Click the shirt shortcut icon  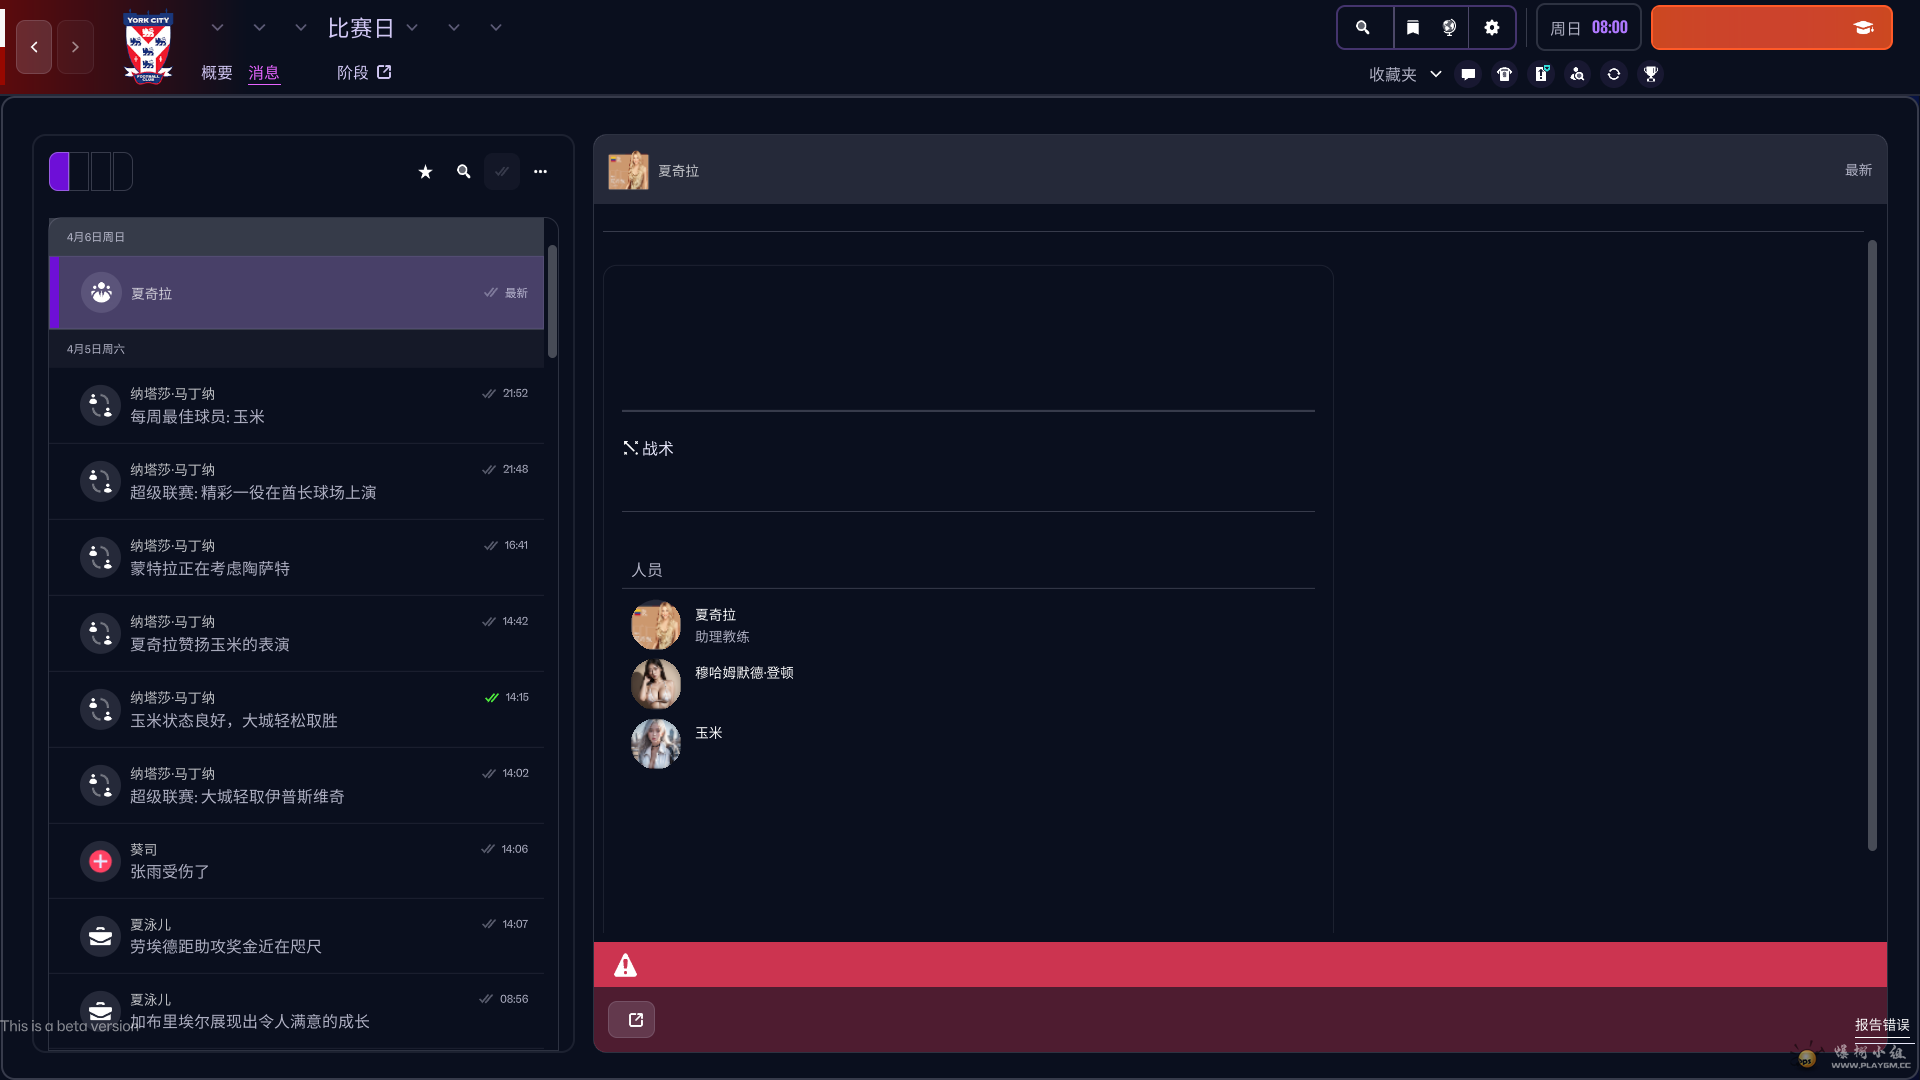click(x=1504, y=74)
